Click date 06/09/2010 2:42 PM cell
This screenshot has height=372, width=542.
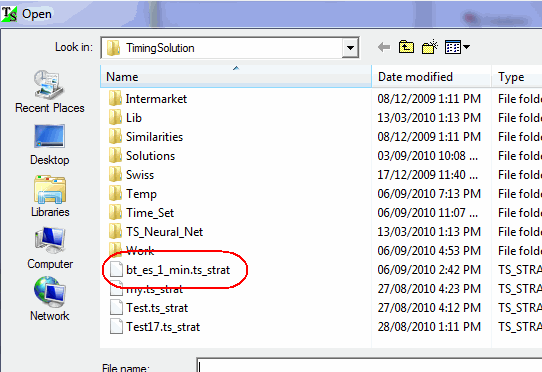pyautogui.click(x=429, y=270)
